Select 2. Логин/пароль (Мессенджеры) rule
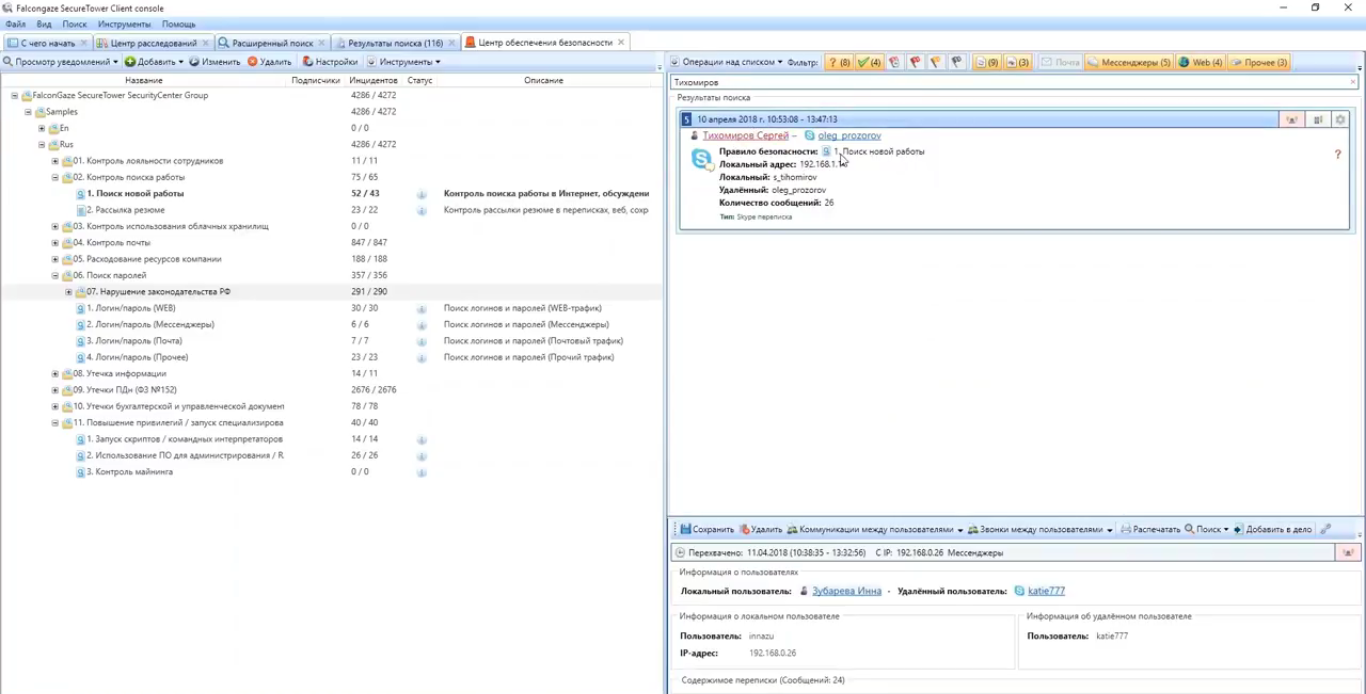1366x694 pixels. [150, 325]
